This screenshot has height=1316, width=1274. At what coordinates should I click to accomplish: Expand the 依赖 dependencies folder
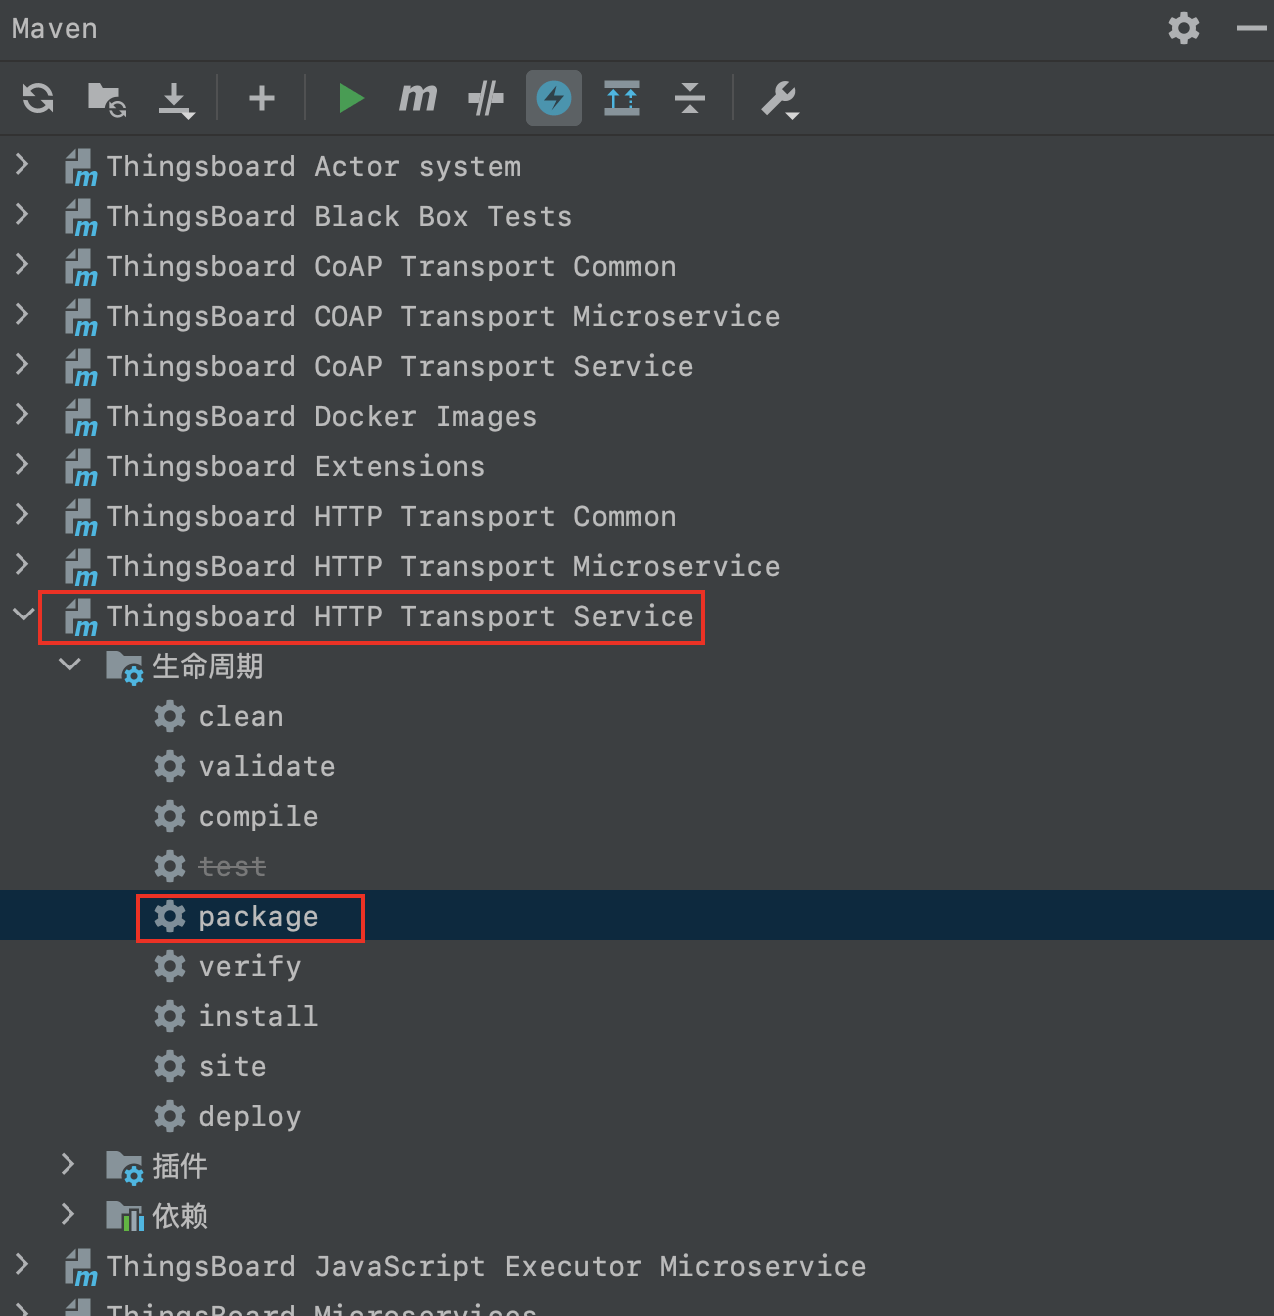[x=68, y=1214]
